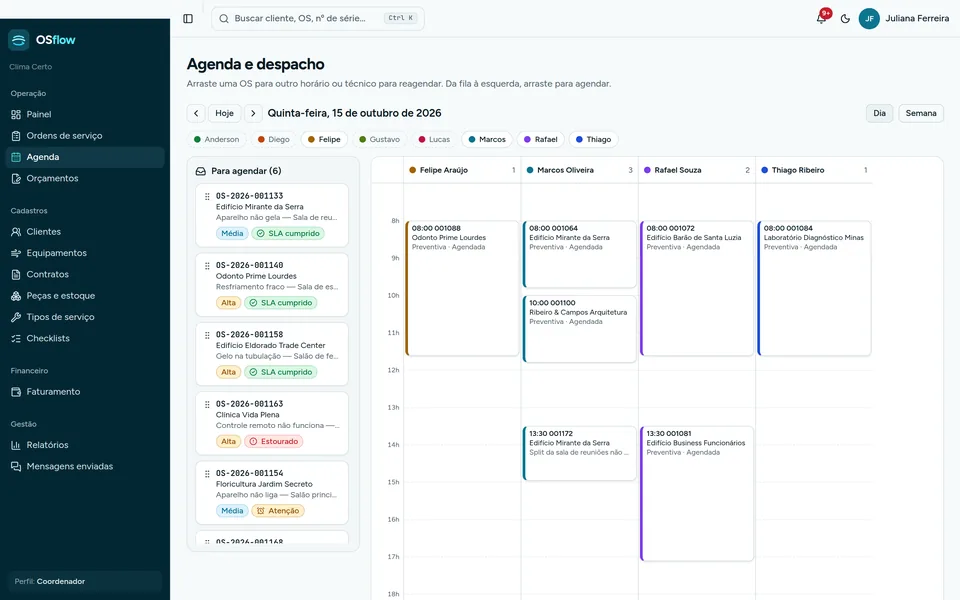
Task: Click blue dot beside Thiago Ribeiro header
Action: (764, 170)
